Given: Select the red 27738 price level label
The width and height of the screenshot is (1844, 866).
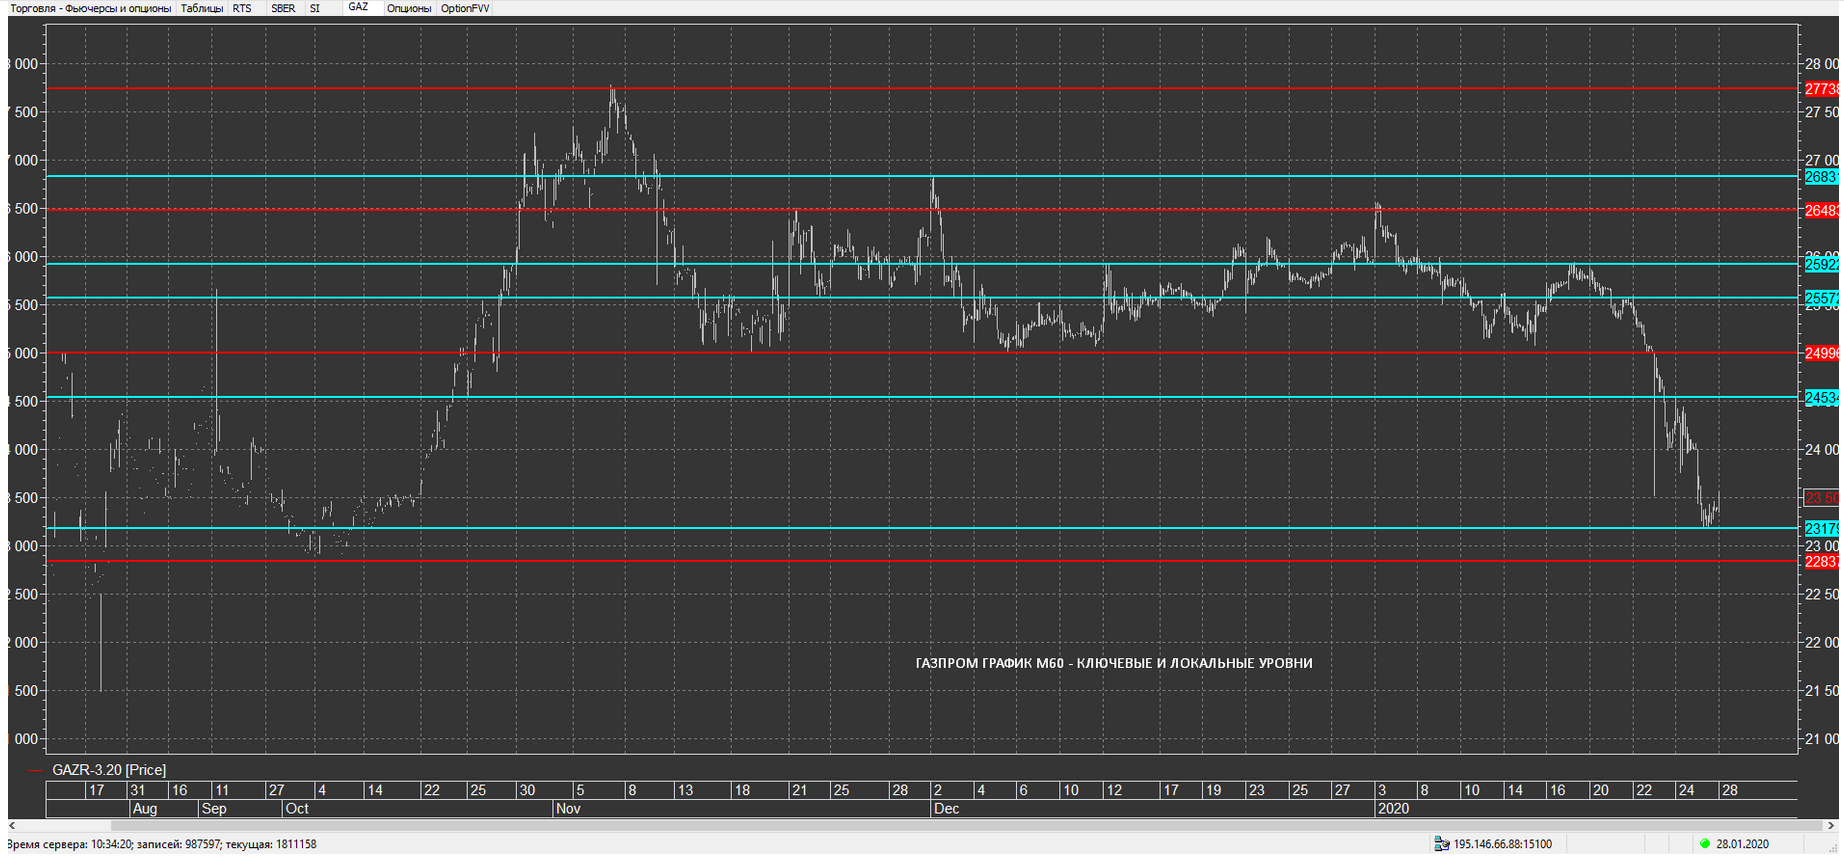Looking at the screenshot, I should coord(1821,89).
